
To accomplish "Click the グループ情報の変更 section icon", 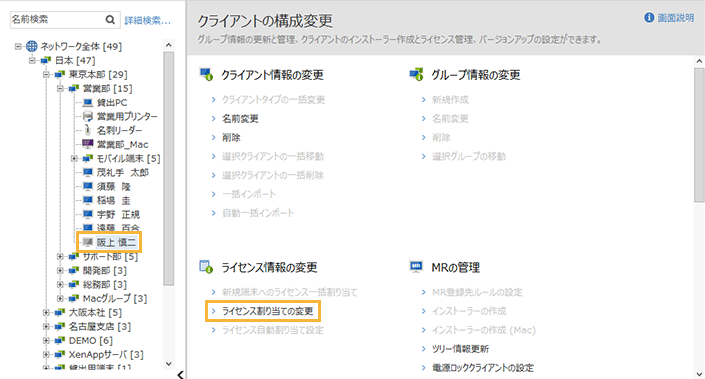I will [x=416, y=75].
